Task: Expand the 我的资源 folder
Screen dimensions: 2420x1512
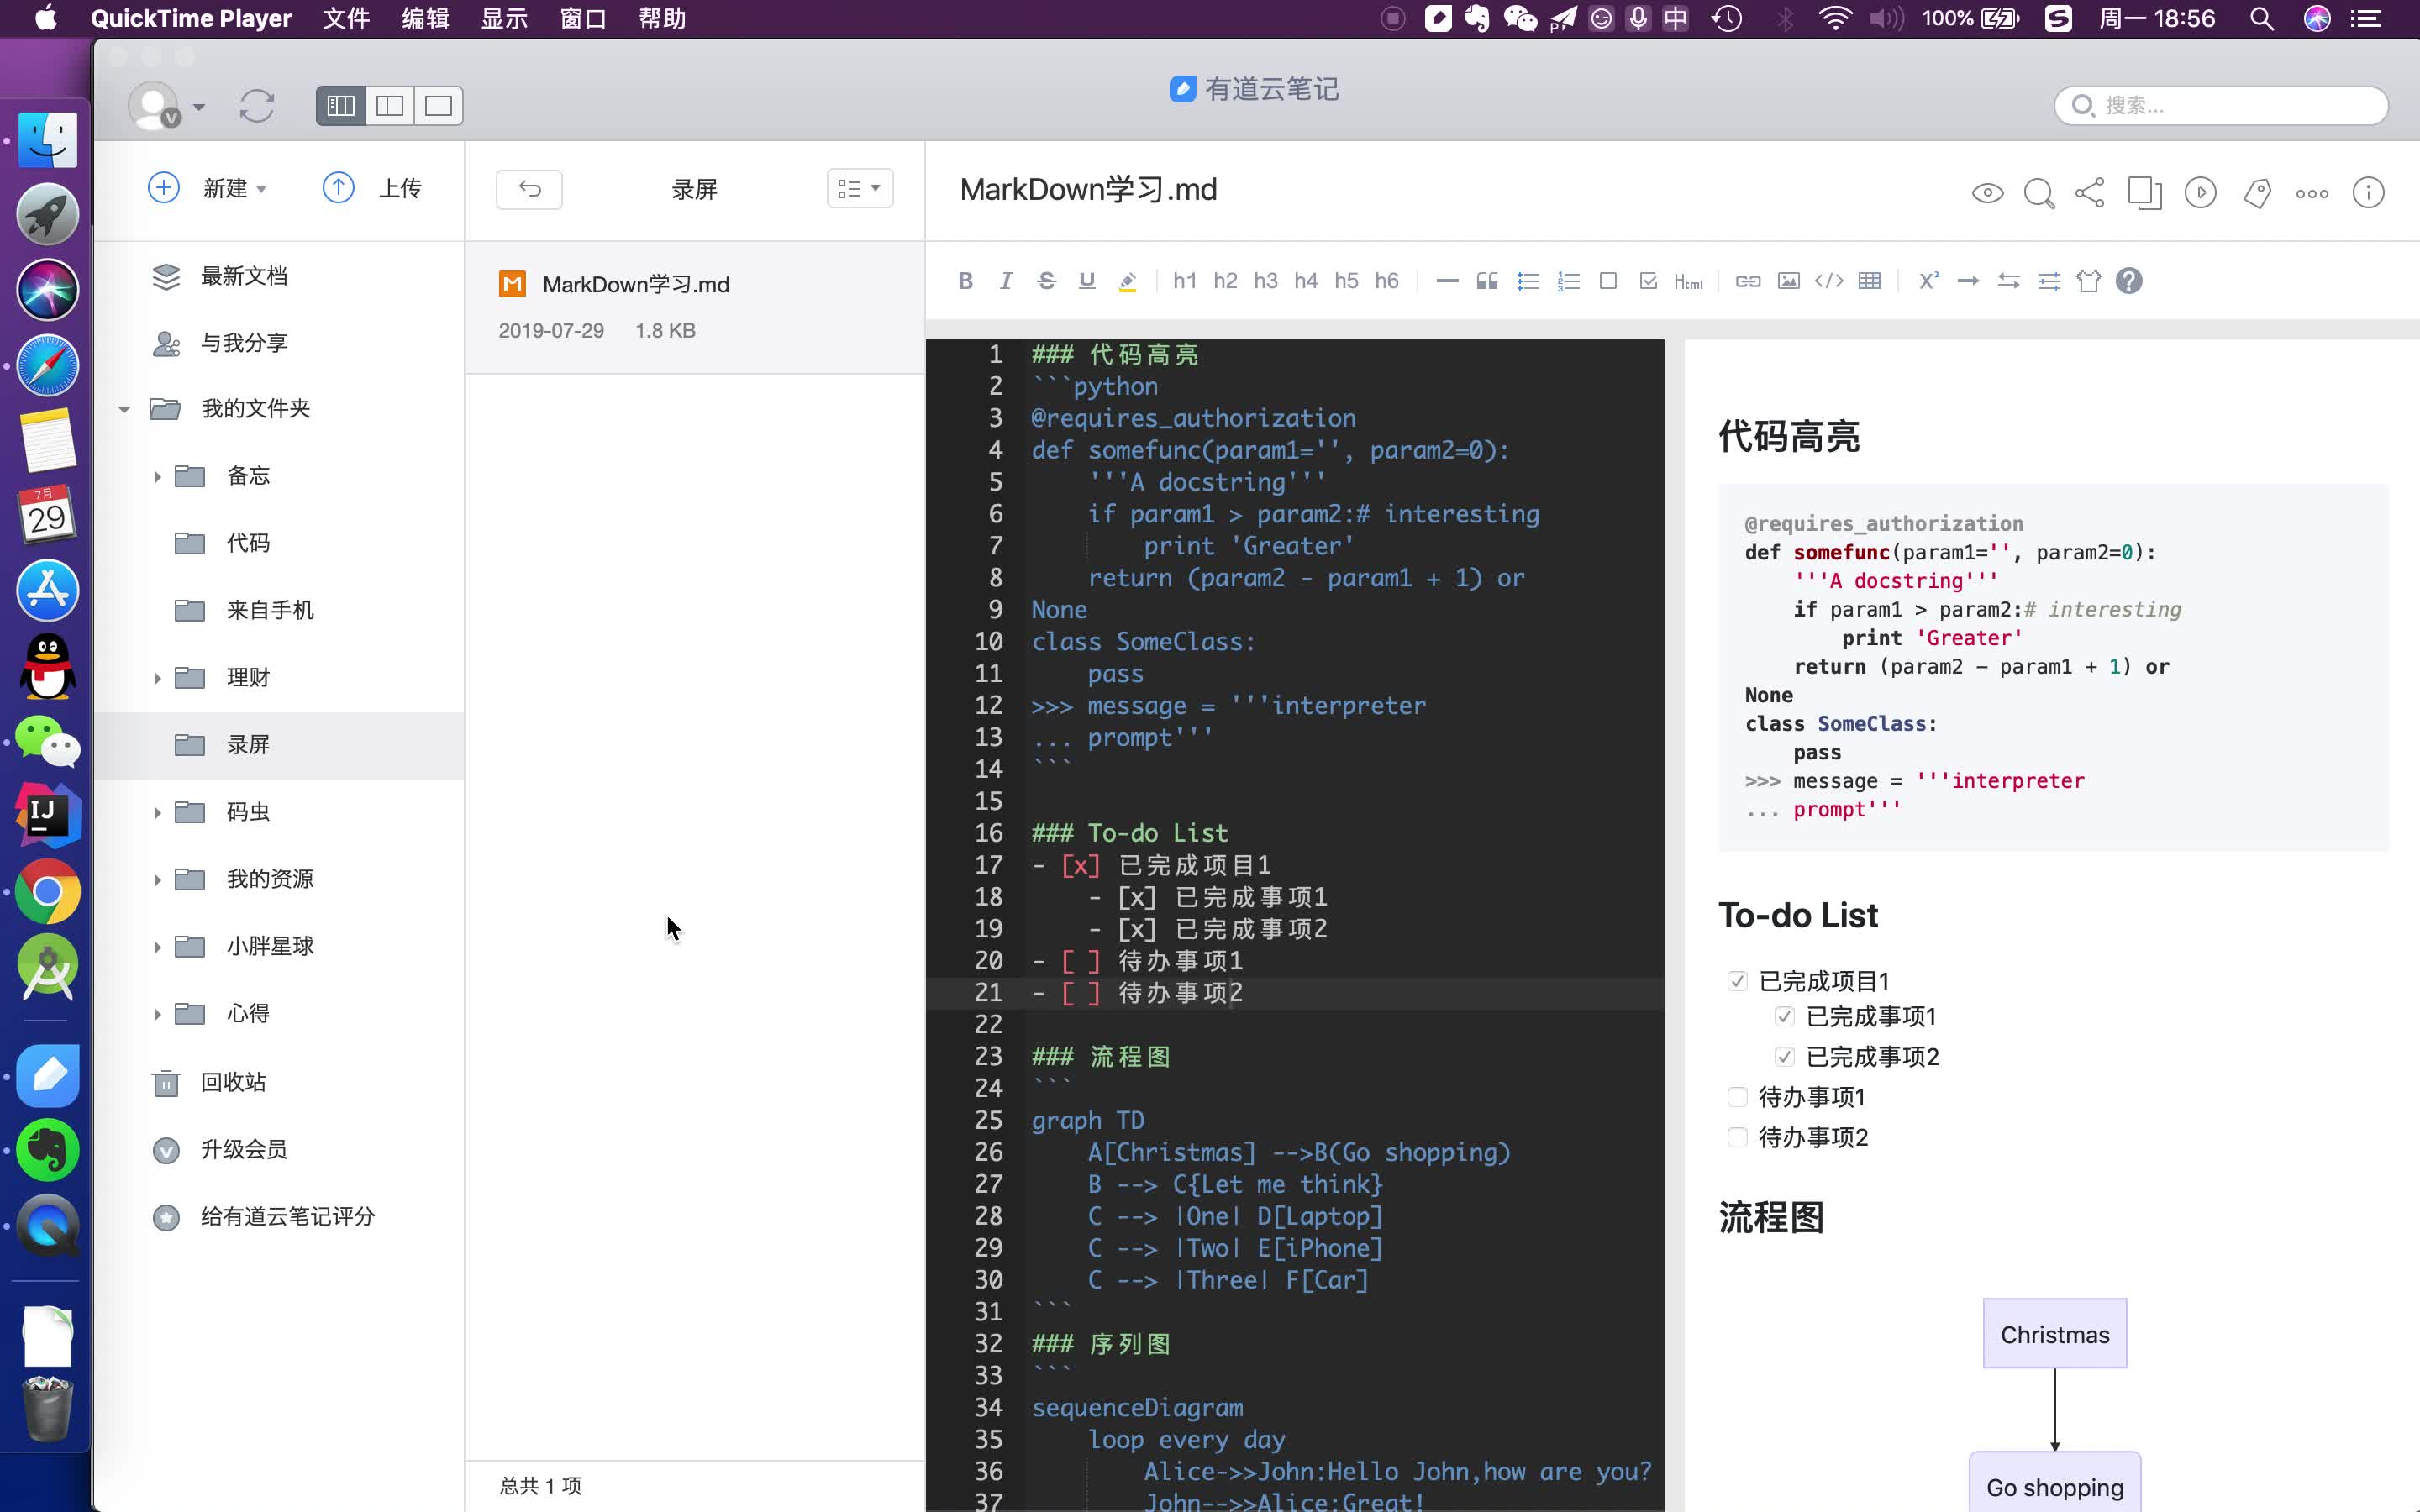Action: pos(157,880)
